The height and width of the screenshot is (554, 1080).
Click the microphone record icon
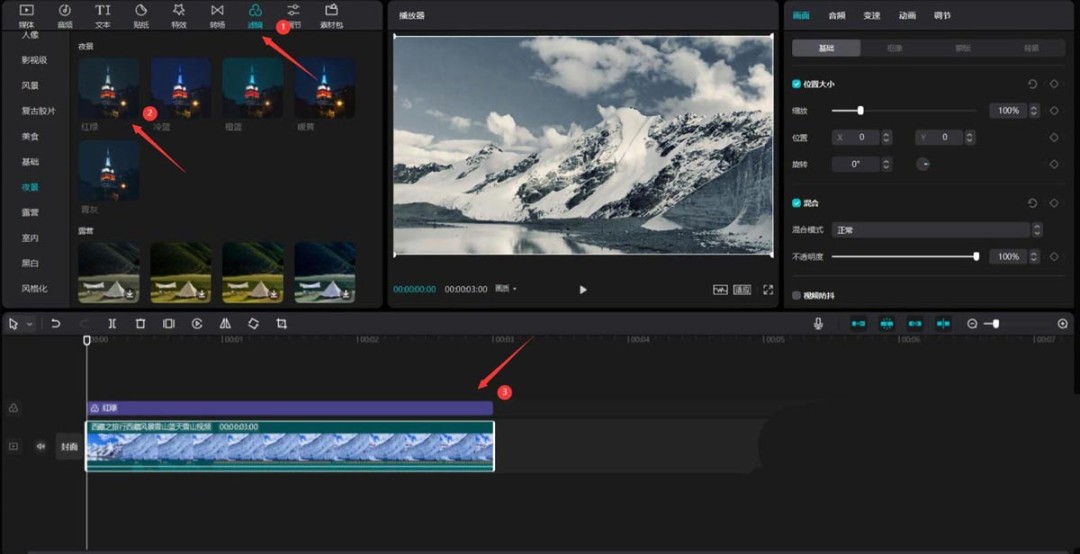pyautogui.click(x=818, y=324)
